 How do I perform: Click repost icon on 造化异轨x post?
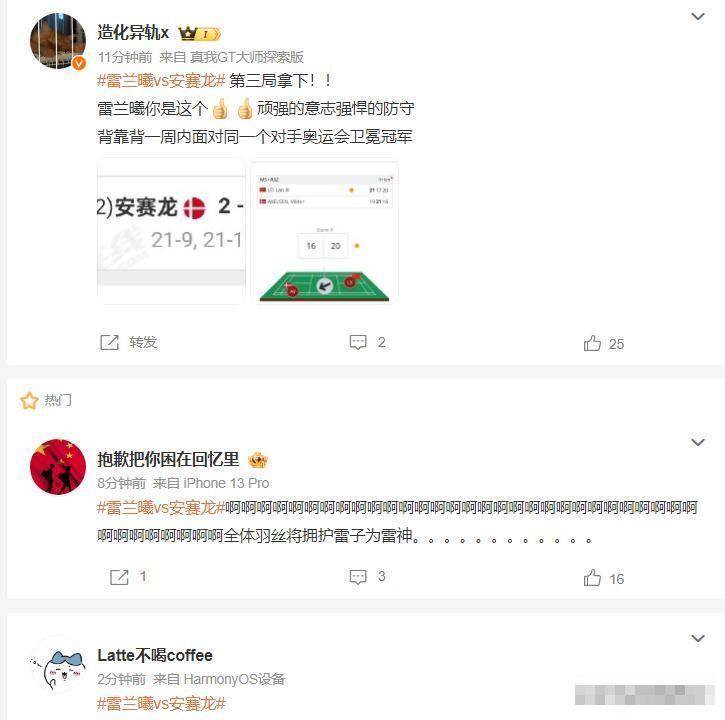pos(110,343)
